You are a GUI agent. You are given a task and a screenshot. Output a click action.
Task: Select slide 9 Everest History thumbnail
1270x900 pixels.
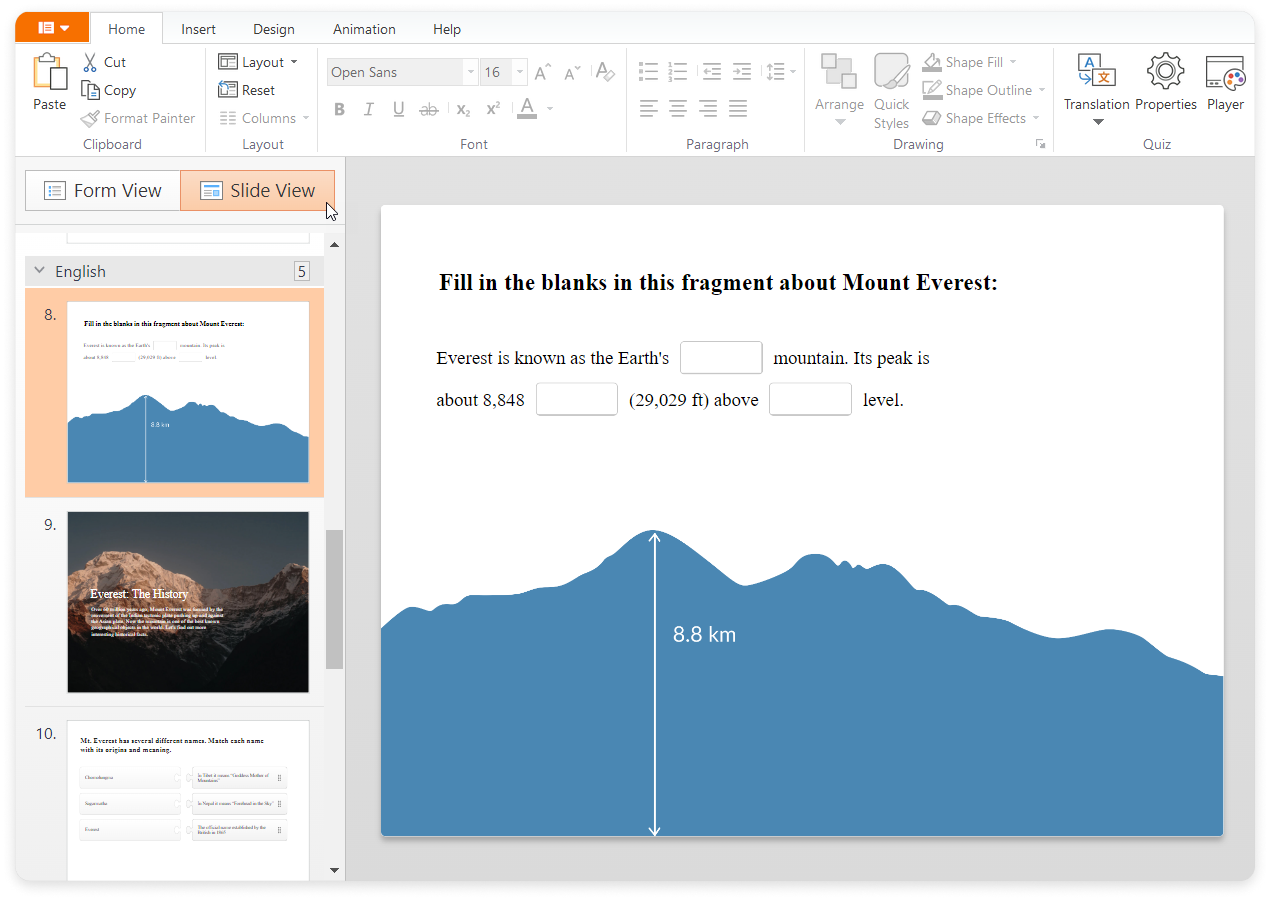click(188, 602)
